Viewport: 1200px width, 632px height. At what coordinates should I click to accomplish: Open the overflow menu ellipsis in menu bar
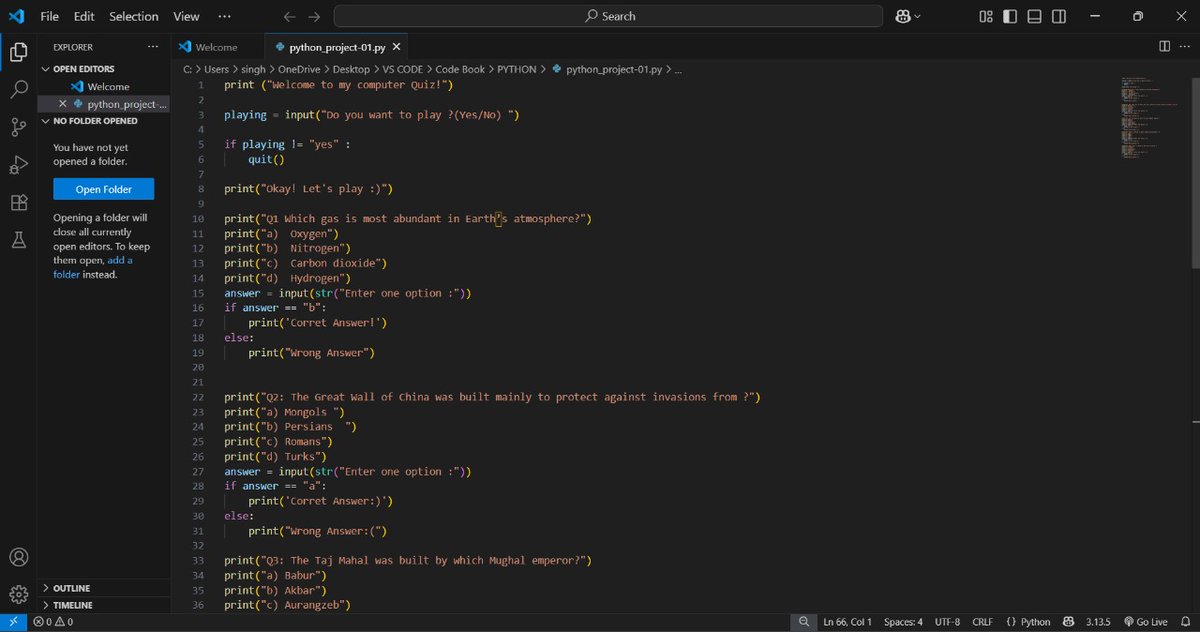[x=224, y=16]
